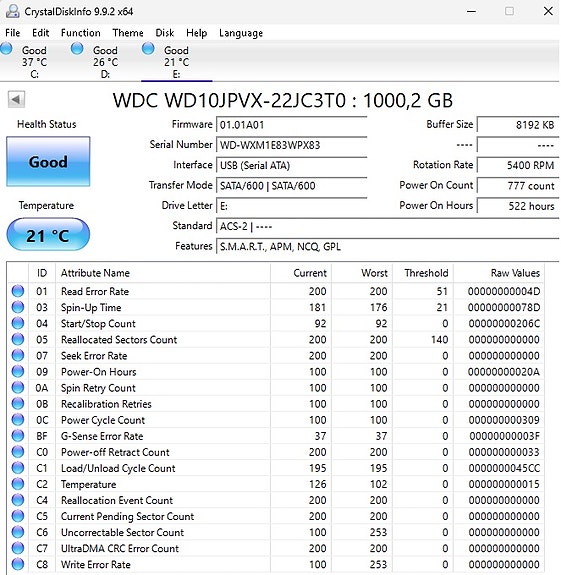Open the File menu
561x575 pixels.
(12, 33)
